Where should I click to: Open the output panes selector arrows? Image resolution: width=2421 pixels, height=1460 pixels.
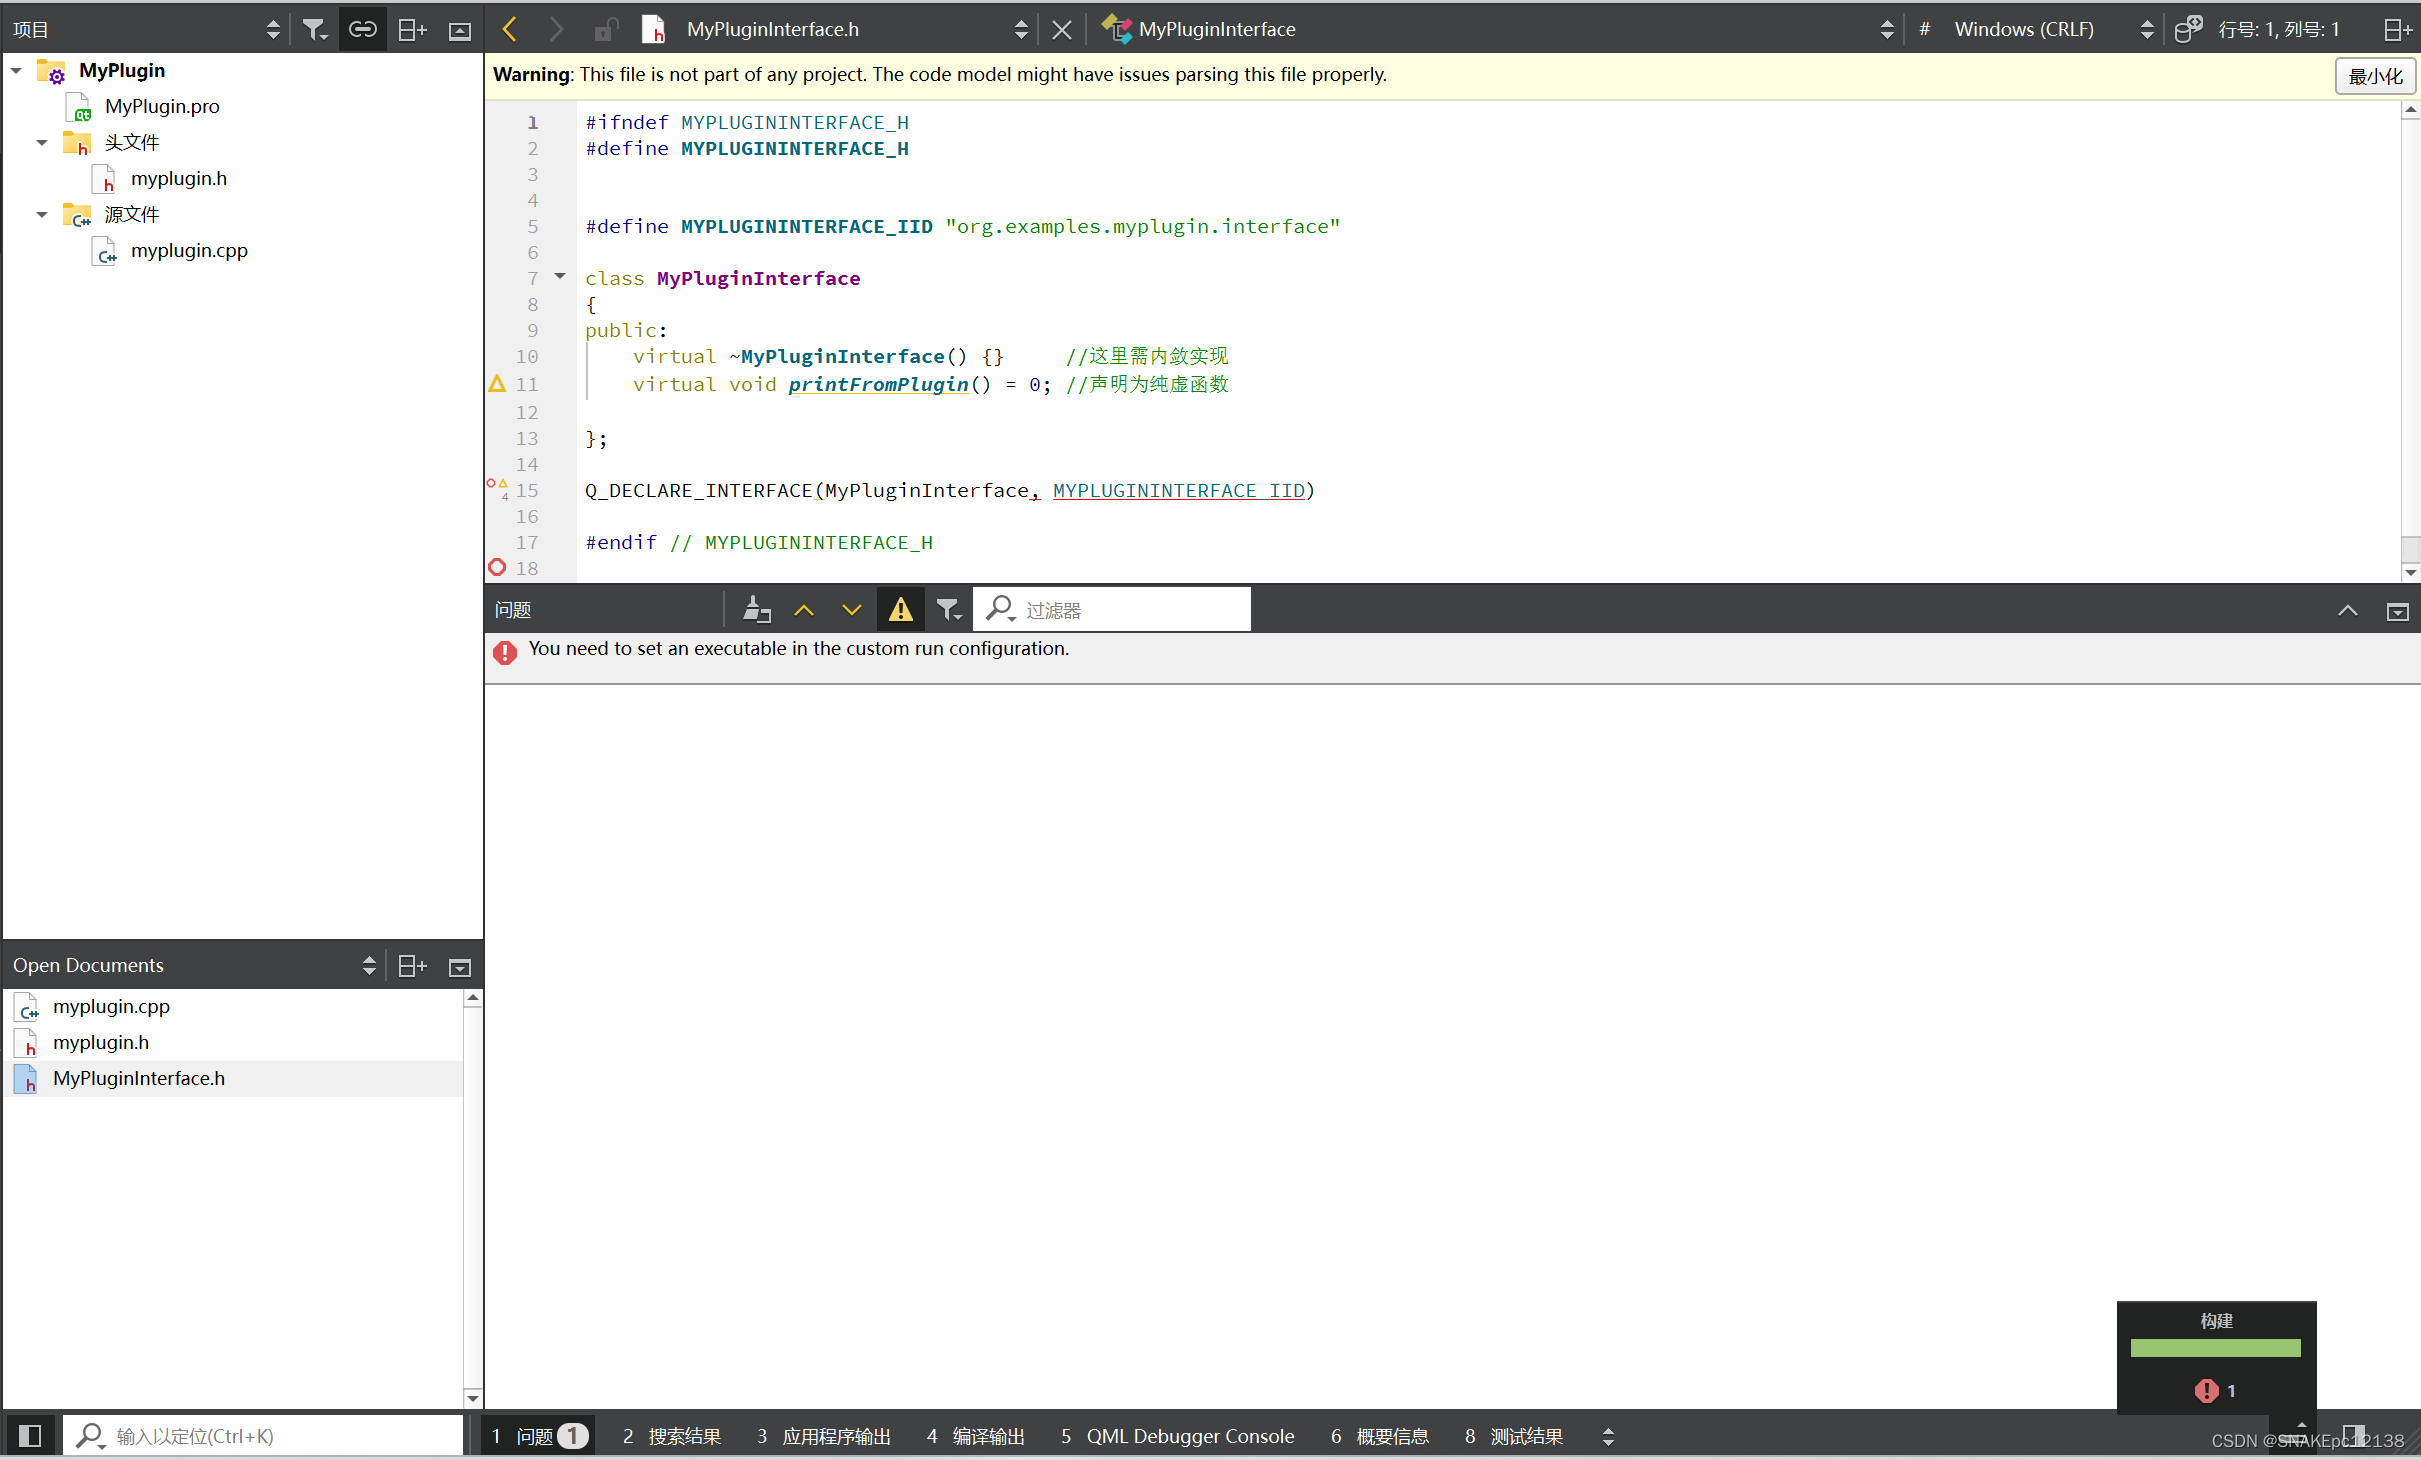pyautogui.click(x=1608, y=1436)
